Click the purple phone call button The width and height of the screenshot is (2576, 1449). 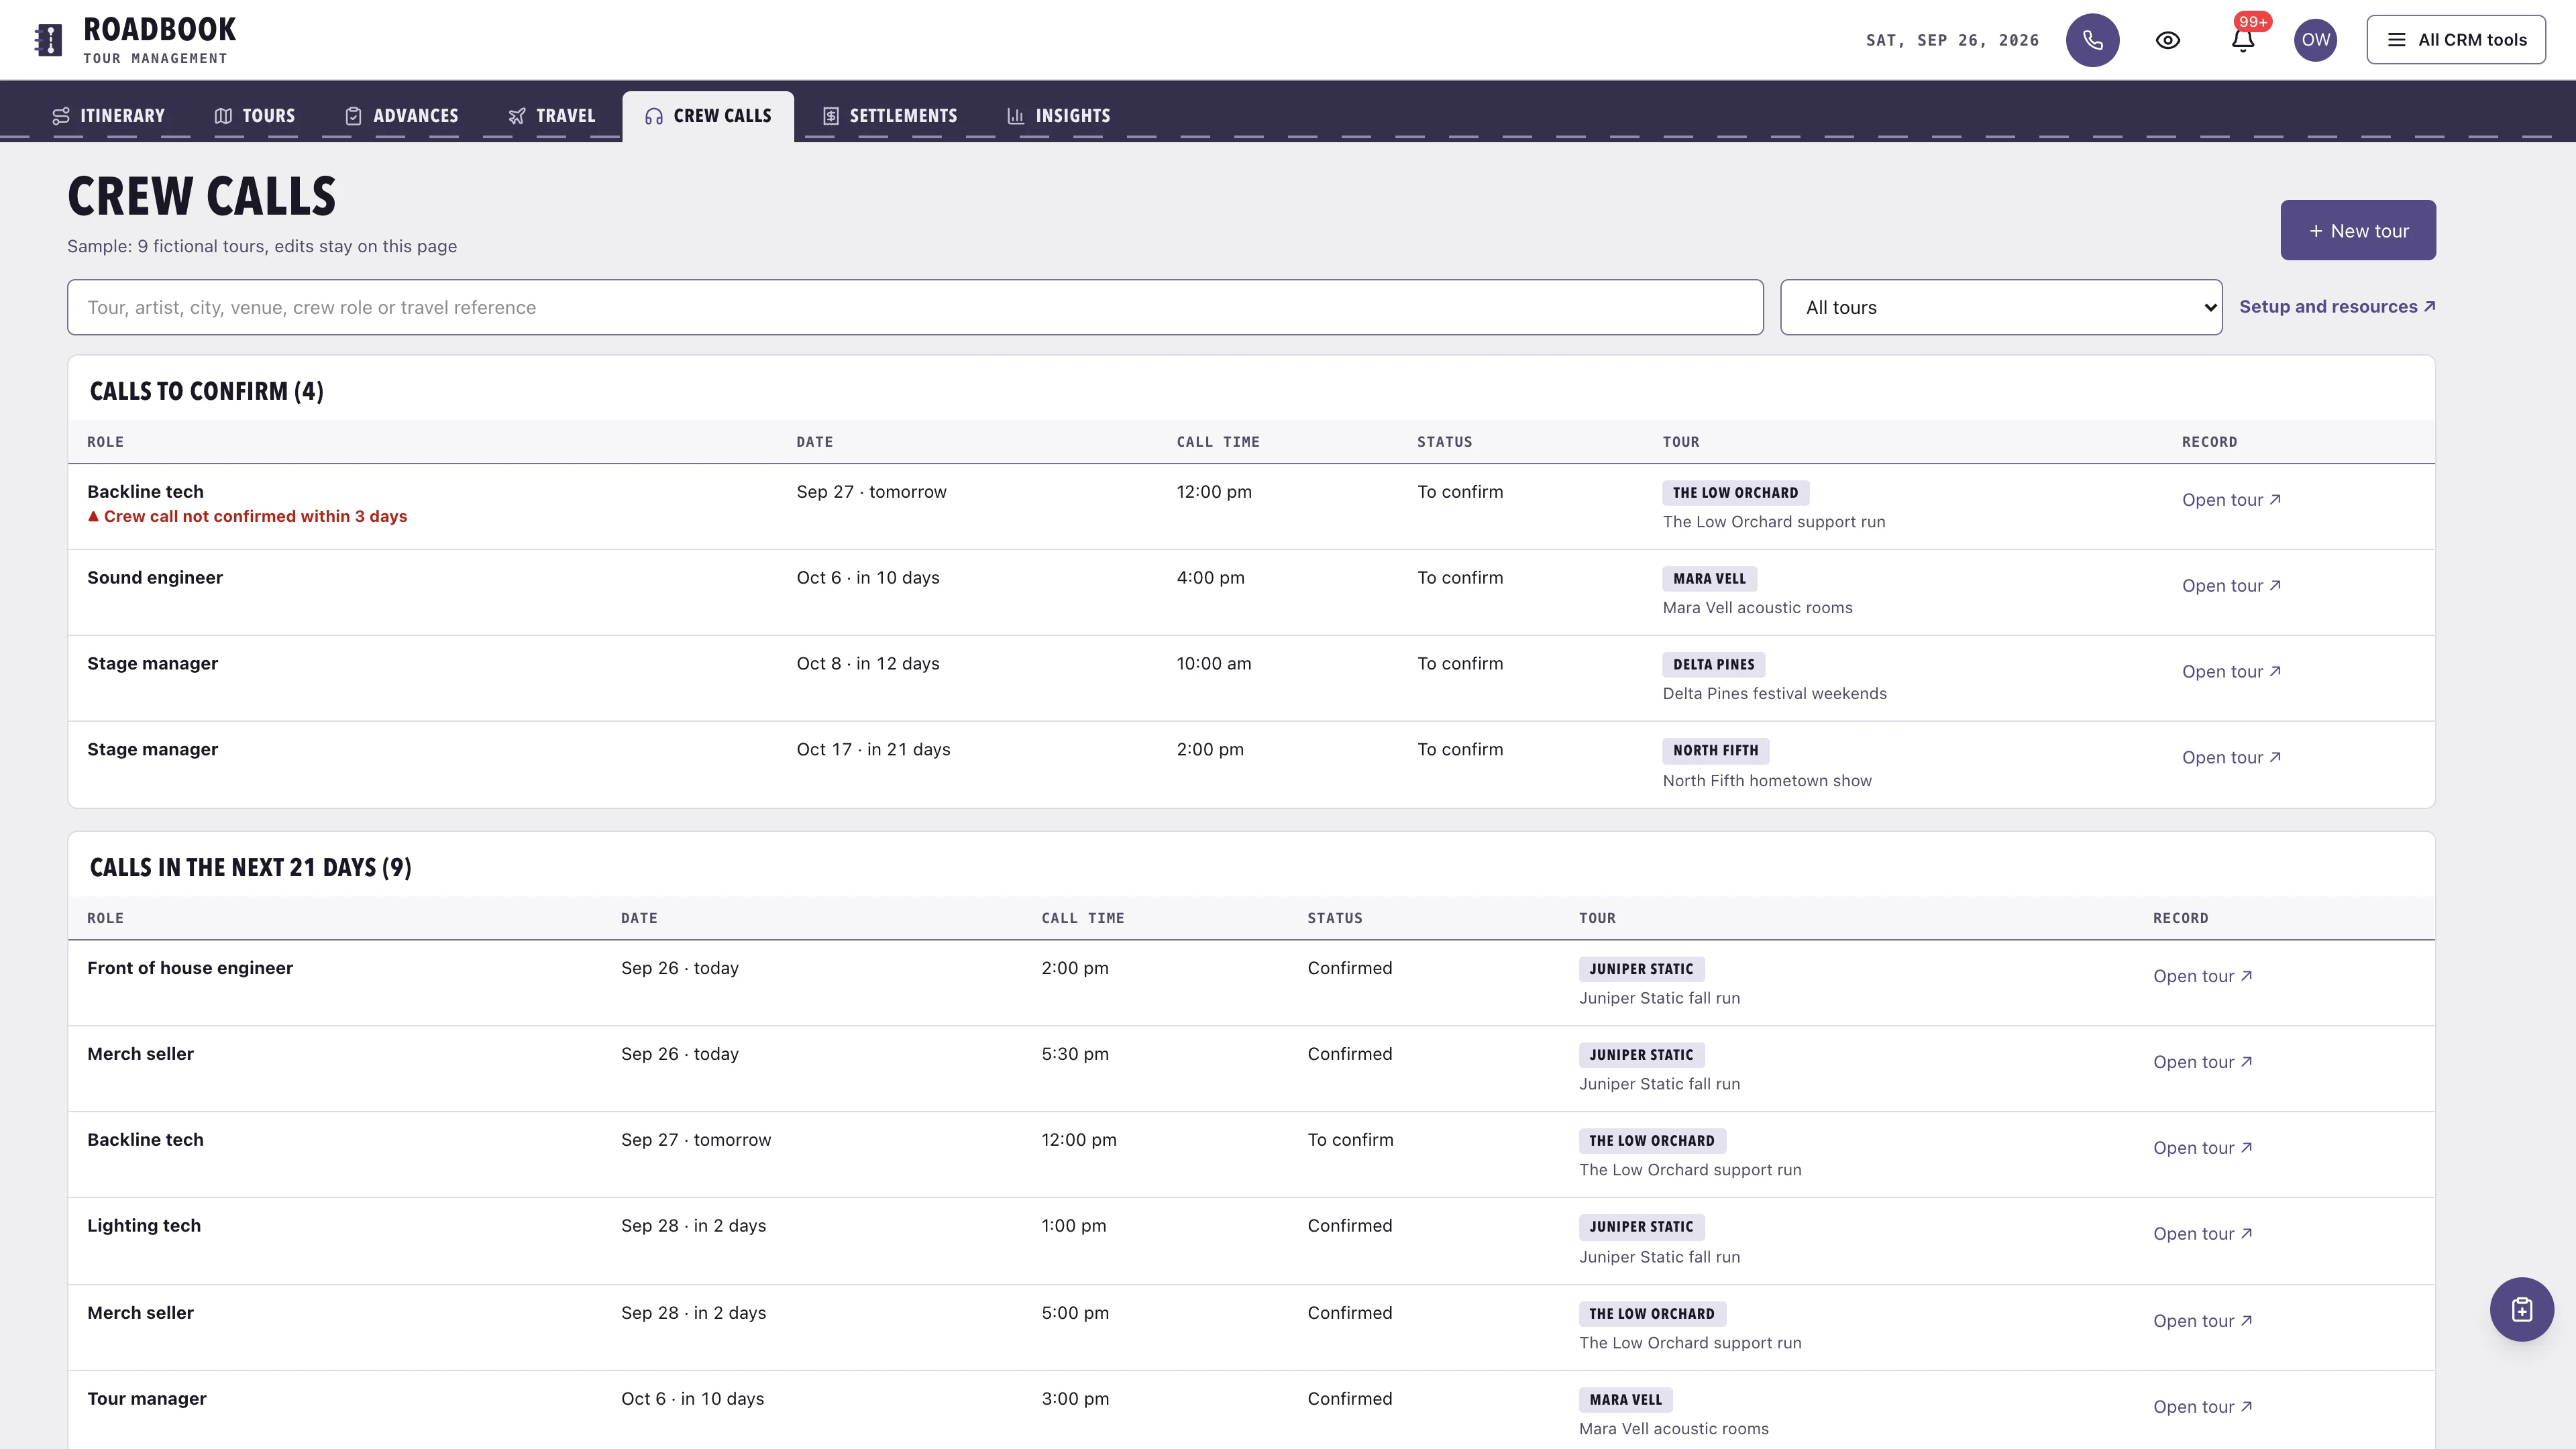[x=2092, y=40]
